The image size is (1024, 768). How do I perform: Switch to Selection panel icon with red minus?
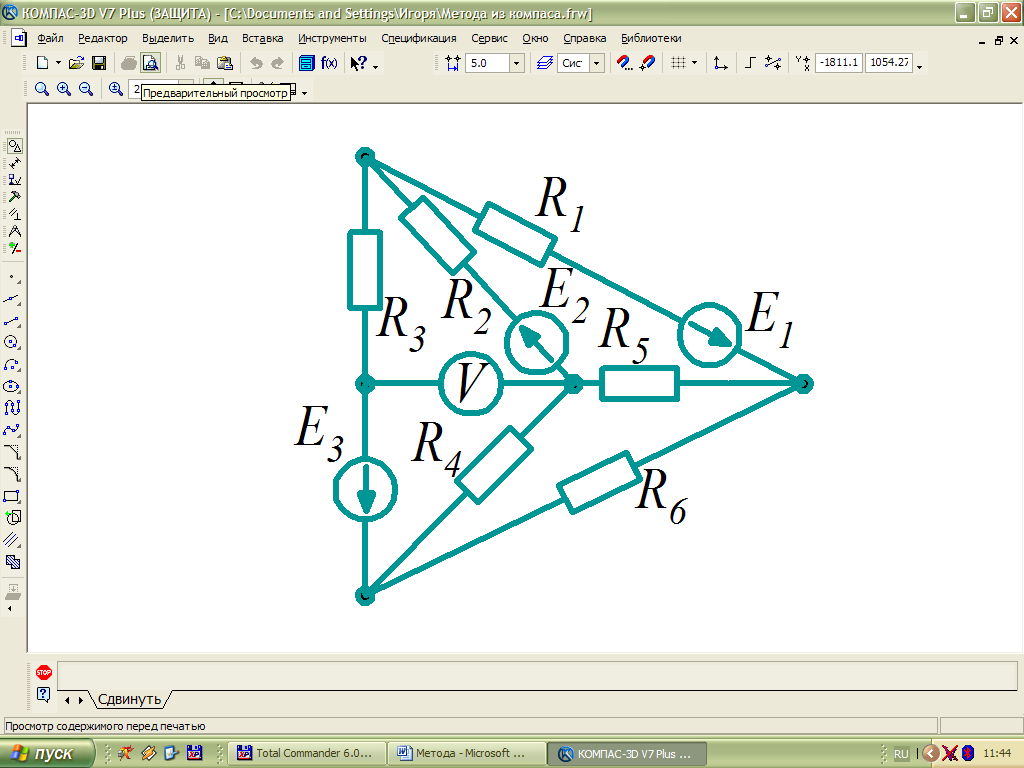tap(14, 248)
